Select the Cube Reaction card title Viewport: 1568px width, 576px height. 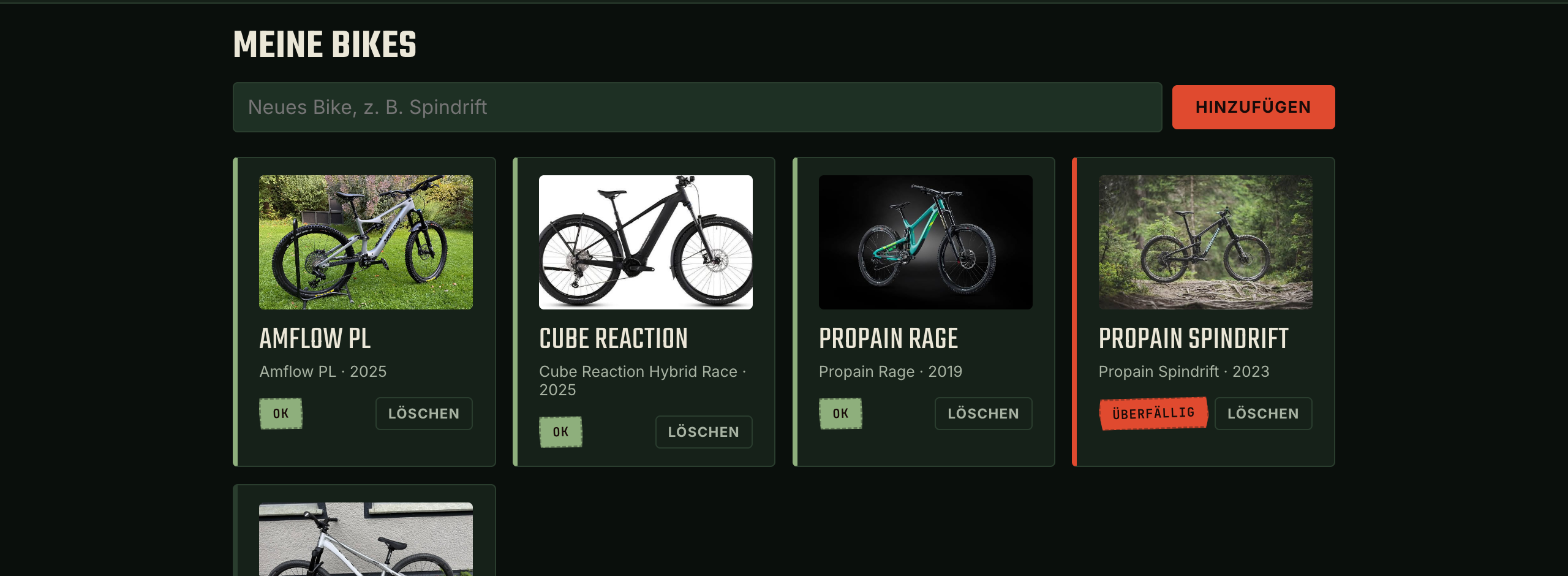click(614, 339)
